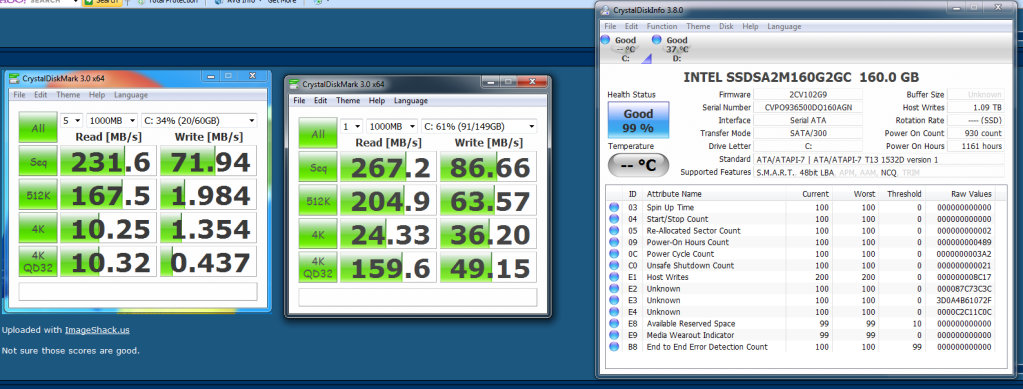Viewport: 1023px width, 389px height.
Task: Start 4K QD32 test in left CrystalDiskMark
Action: [x=38, y=261]
